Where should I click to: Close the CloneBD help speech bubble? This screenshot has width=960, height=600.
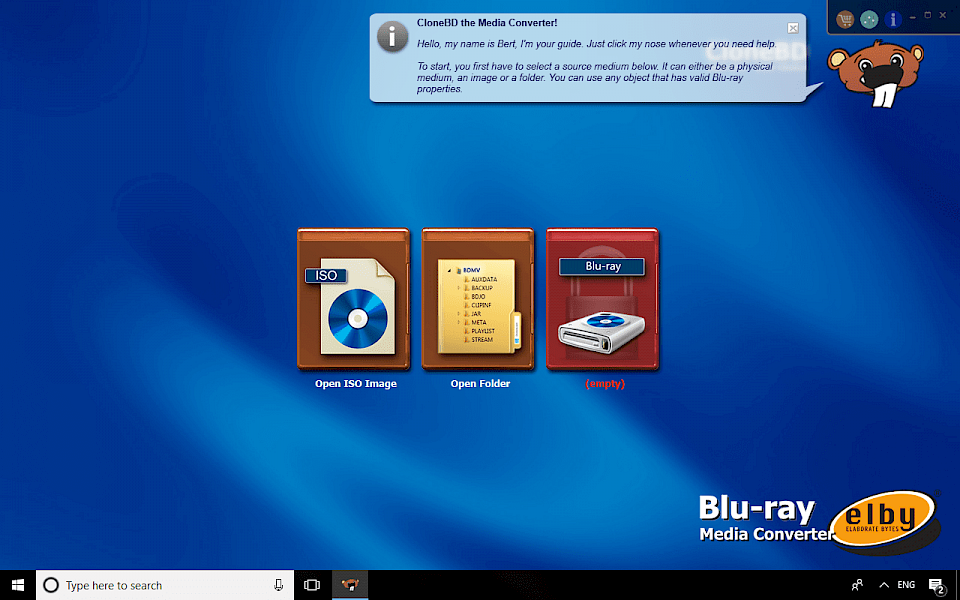793,28
